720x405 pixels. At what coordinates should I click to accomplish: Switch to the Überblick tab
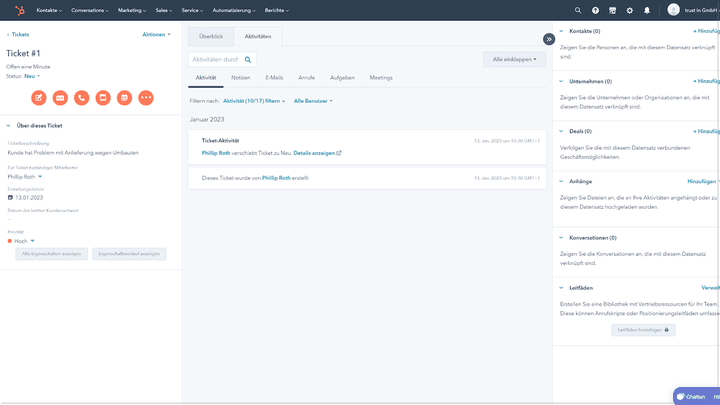point(211,36)
